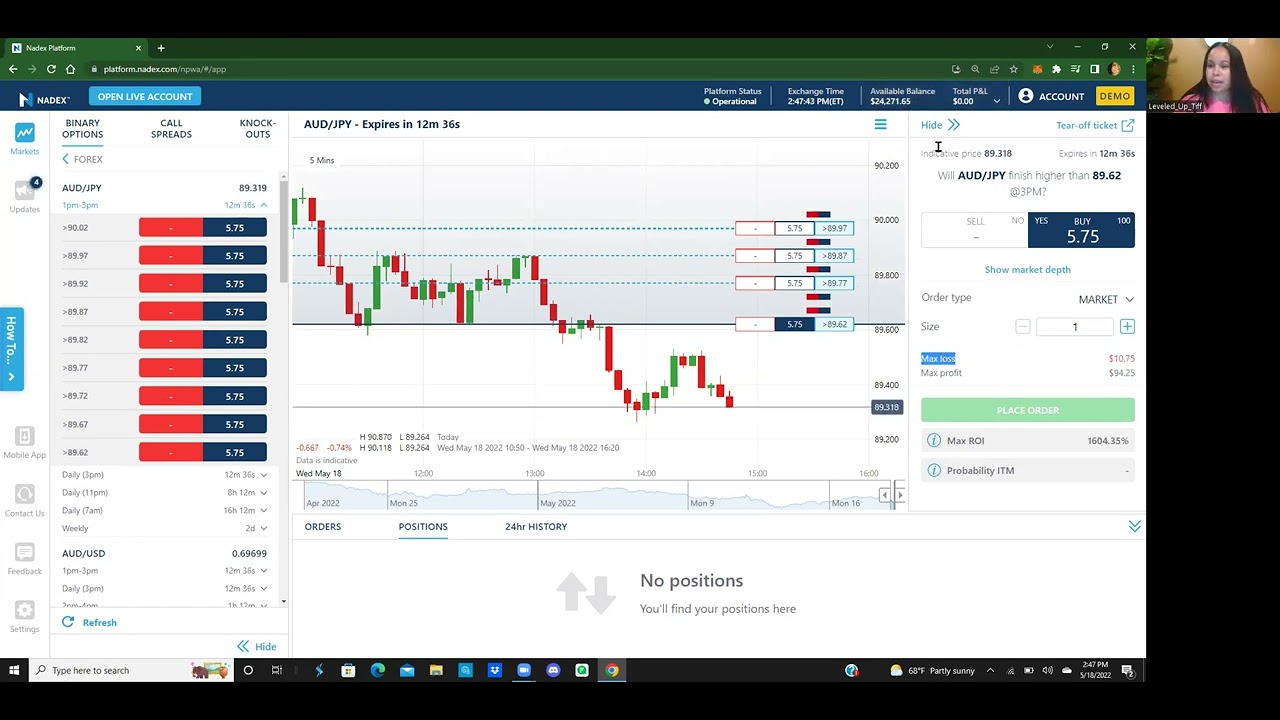The width and height of the screenshot is (1280, 720).
Task: Reload the browser page
Action: tap(51, 69)
